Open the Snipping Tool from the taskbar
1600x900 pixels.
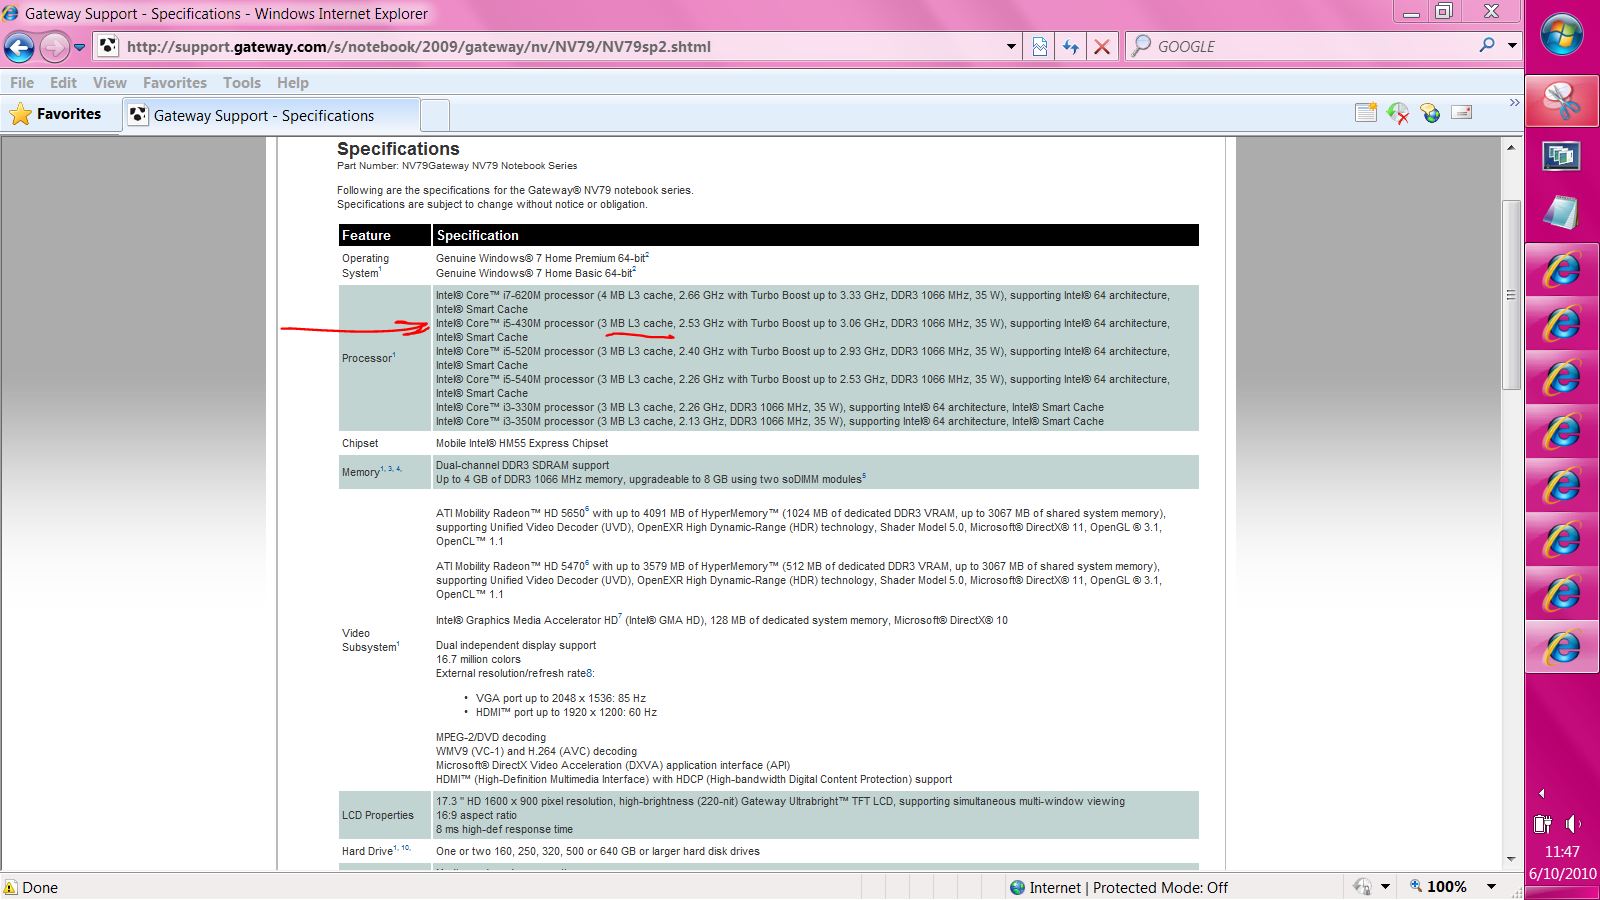point(1561,100)
